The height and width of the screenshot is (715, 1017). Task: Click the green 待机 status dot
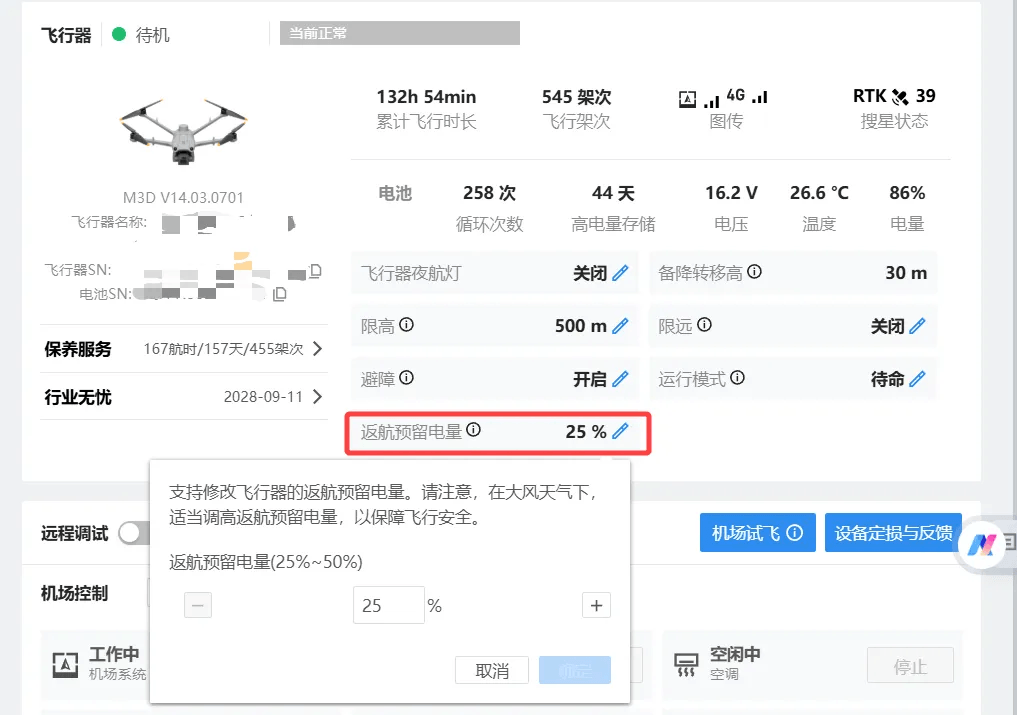119,34
